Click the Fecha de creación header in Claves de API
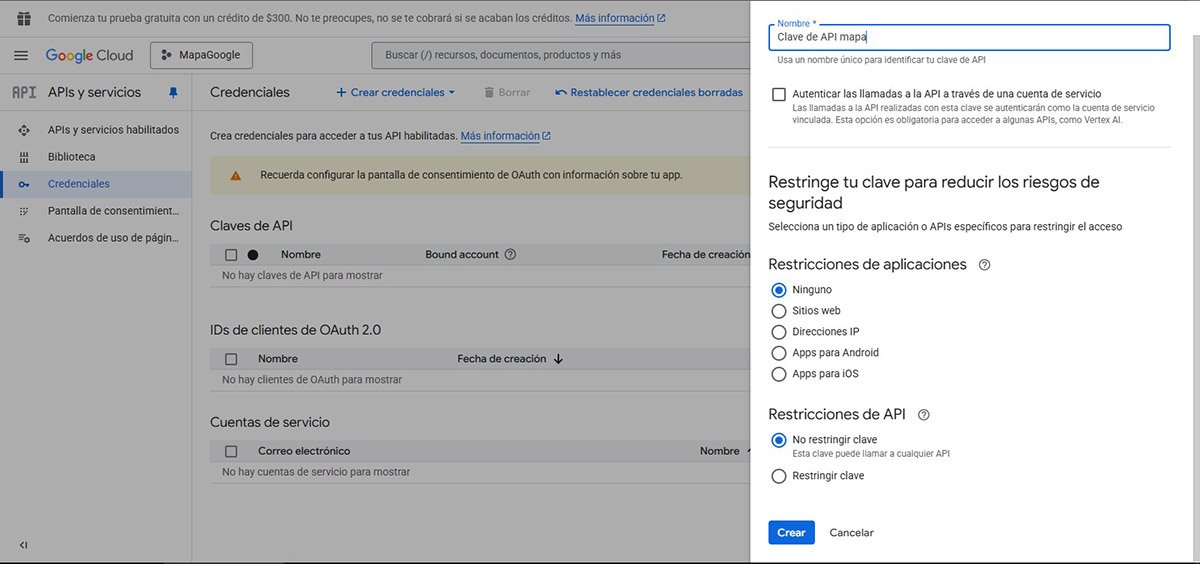This screenshot has width=1200, height=564. pos(705,255)
